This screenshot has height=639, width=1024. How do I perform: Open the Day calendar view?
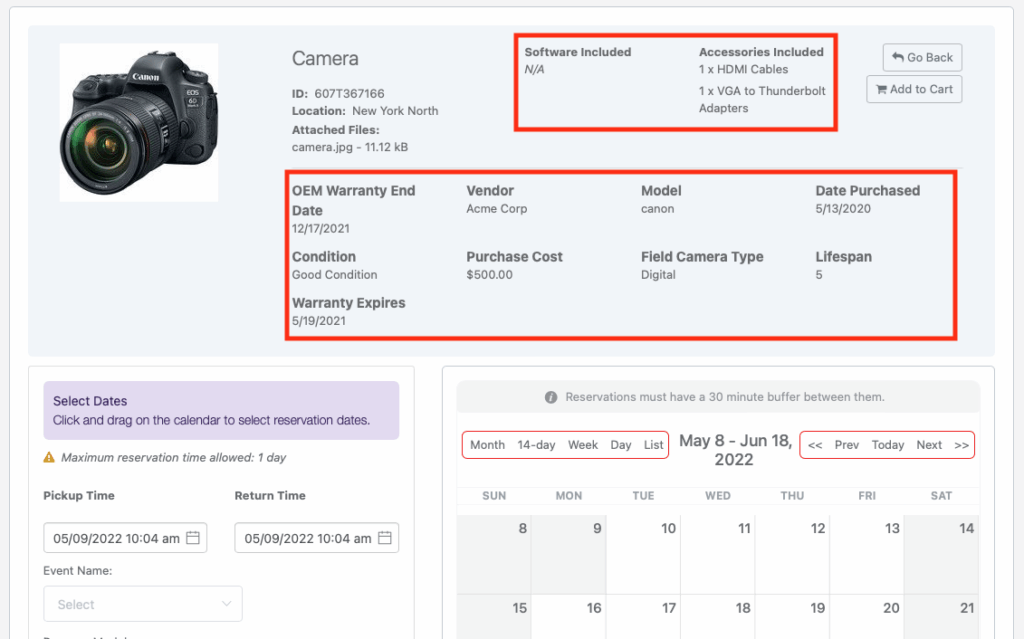click(x=621, y=445)
